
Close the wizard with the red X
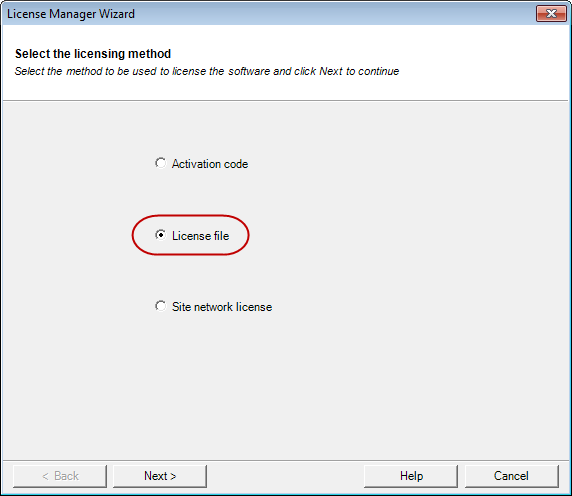pyautogui.click(x=551, y=14)
